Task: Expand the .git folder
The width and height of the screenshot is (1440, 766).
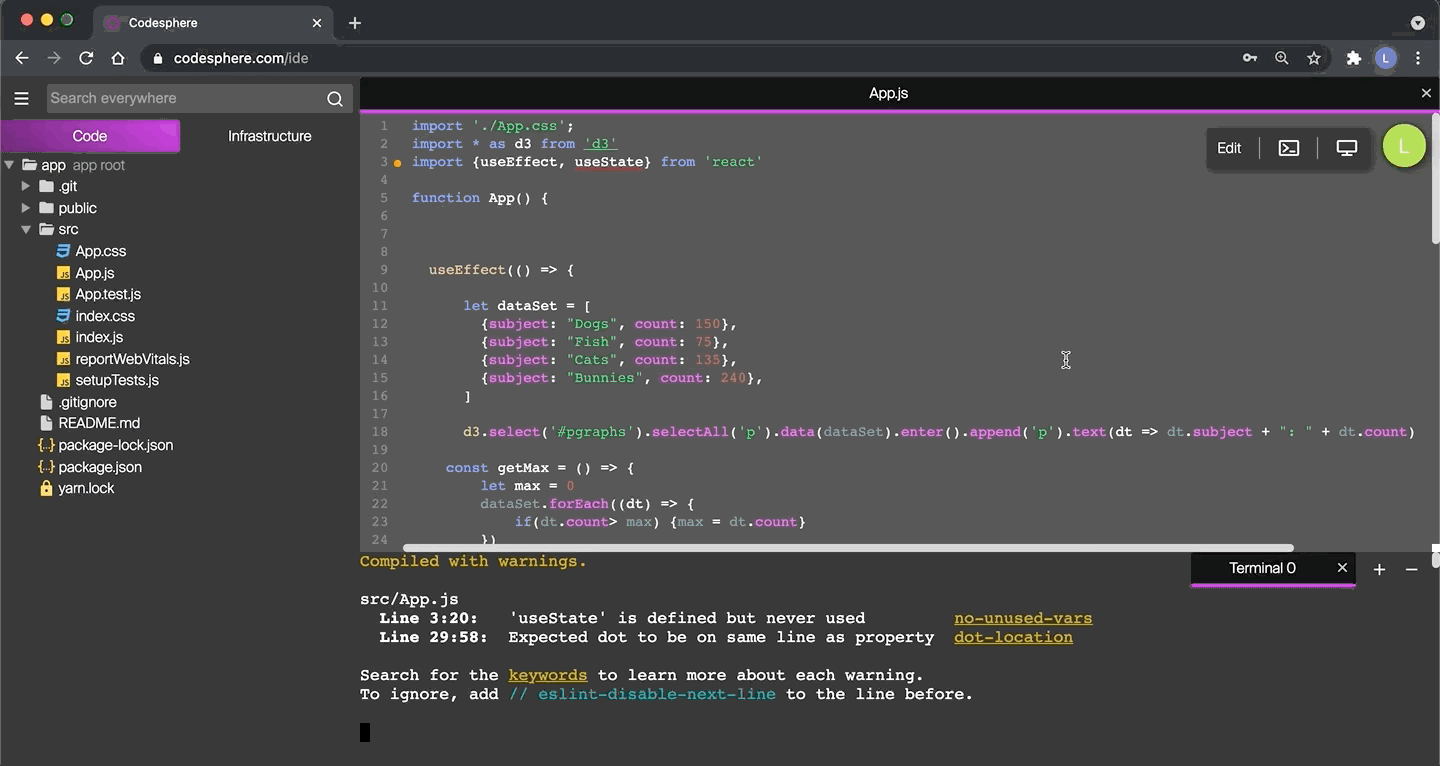Action: point(25,186)
